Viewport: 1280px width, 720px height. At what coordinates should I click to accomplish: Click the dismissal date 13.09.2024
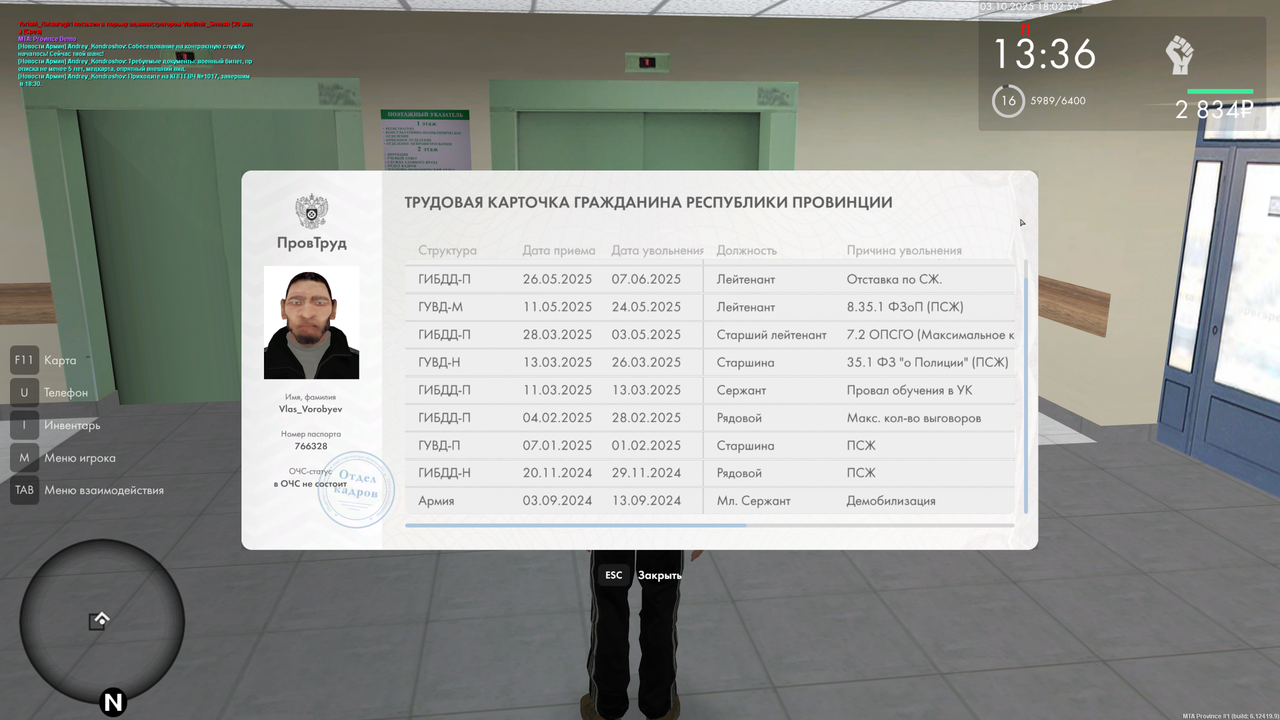point(646,501)
